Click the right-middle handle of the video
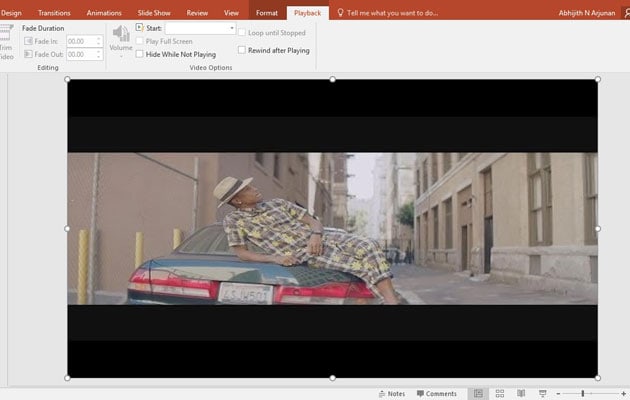The height and width of the screenshot is (400, 630). [x=597, y=229]
